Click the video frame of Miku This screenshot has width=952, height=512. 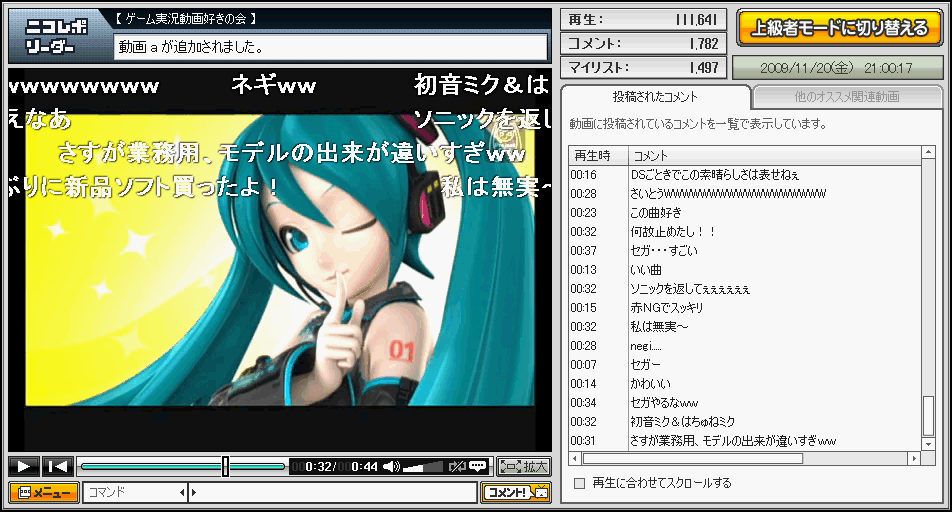click(280, 260)
